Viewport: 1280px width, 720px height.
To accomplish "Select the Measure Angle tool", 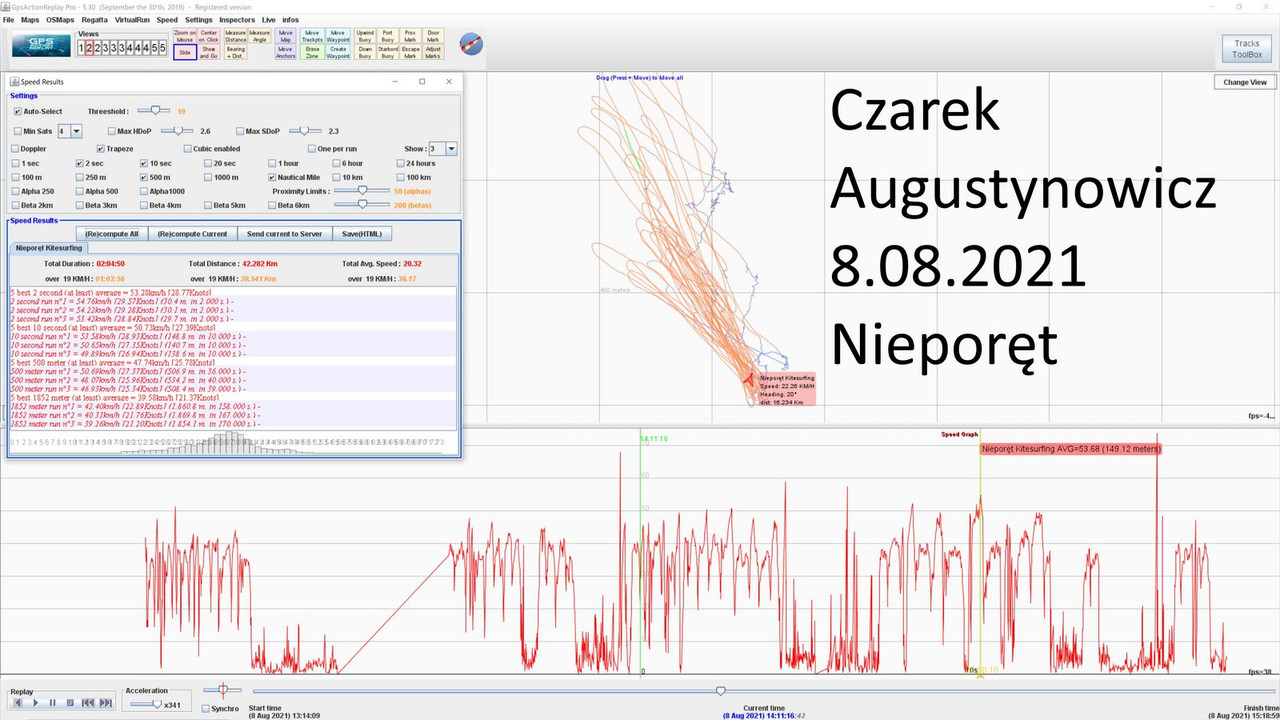I will click(x=260, y=35).
